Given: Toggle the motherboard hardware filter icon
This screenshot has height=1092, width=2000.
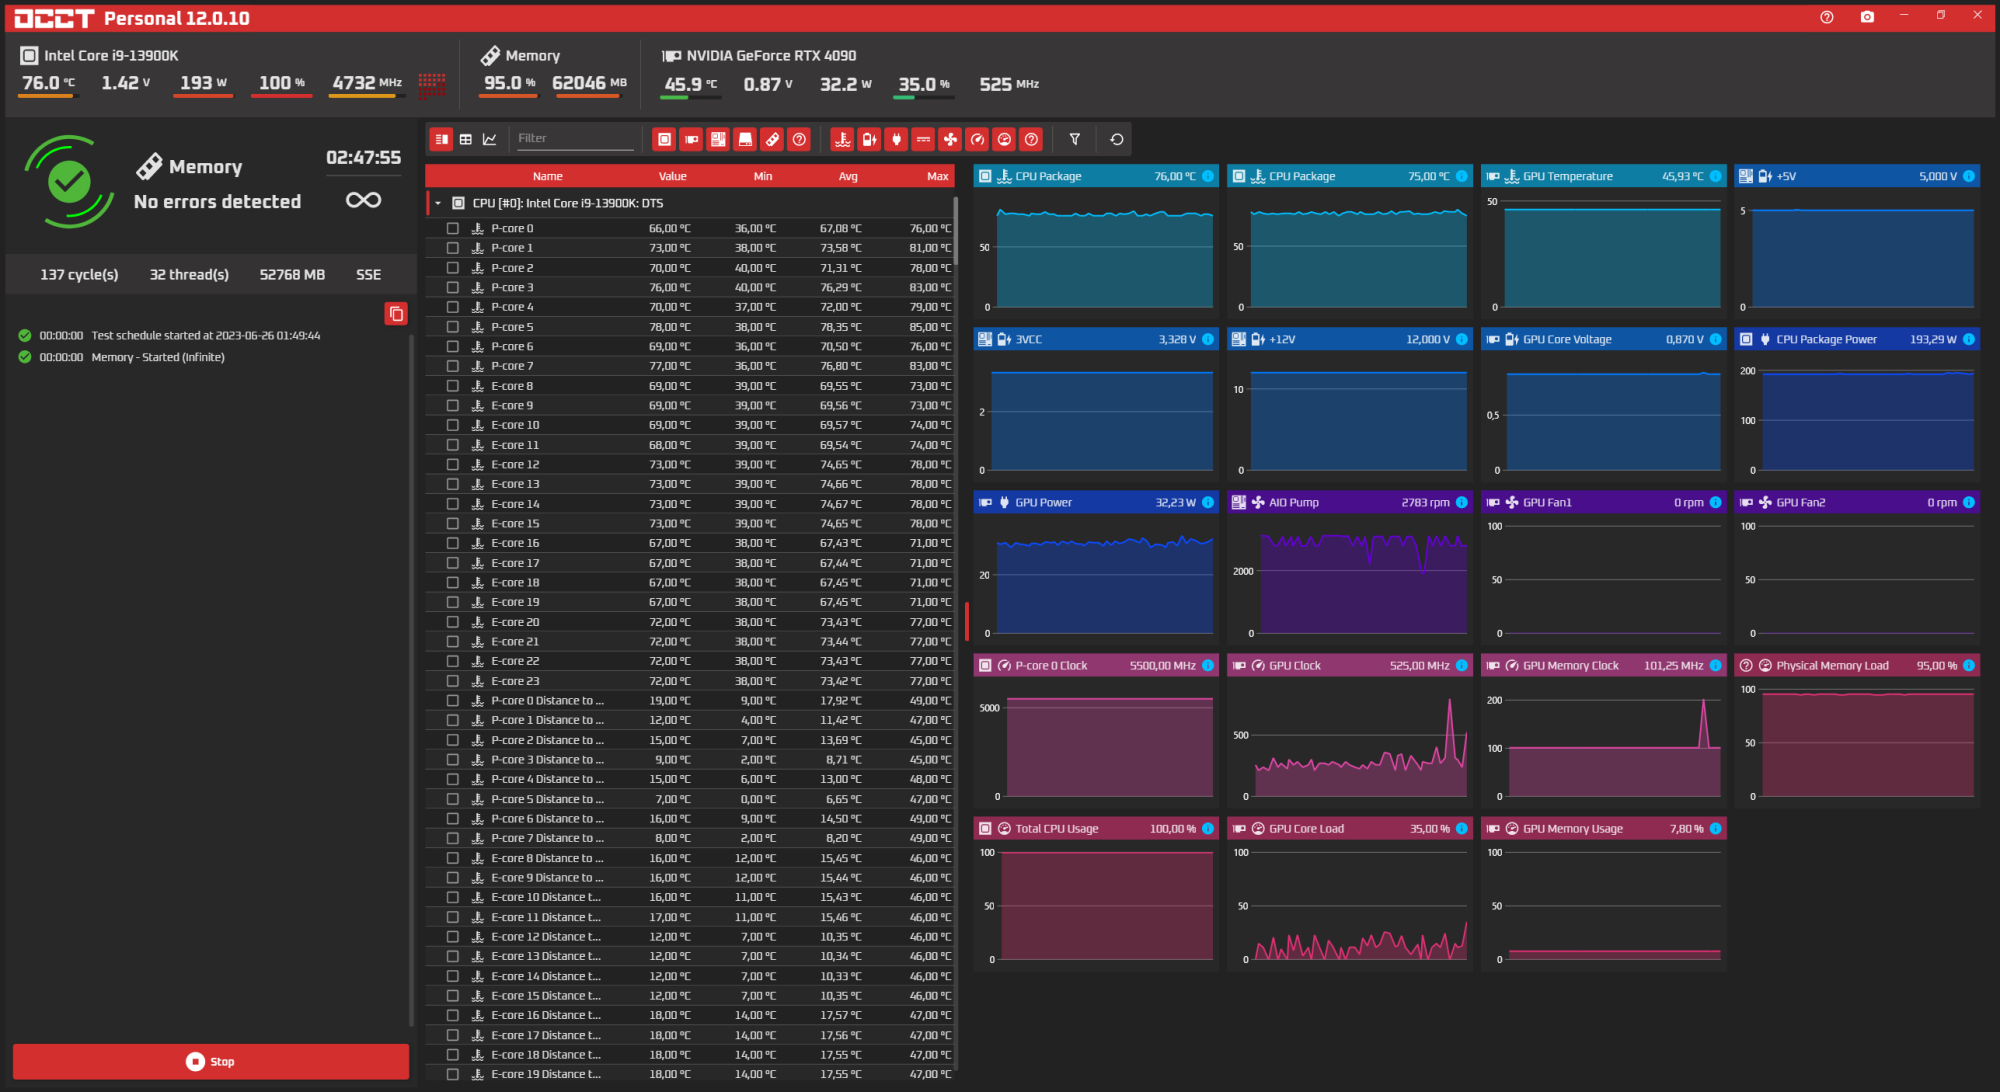Looking at the screenshot, I should [x=718, y=139].
